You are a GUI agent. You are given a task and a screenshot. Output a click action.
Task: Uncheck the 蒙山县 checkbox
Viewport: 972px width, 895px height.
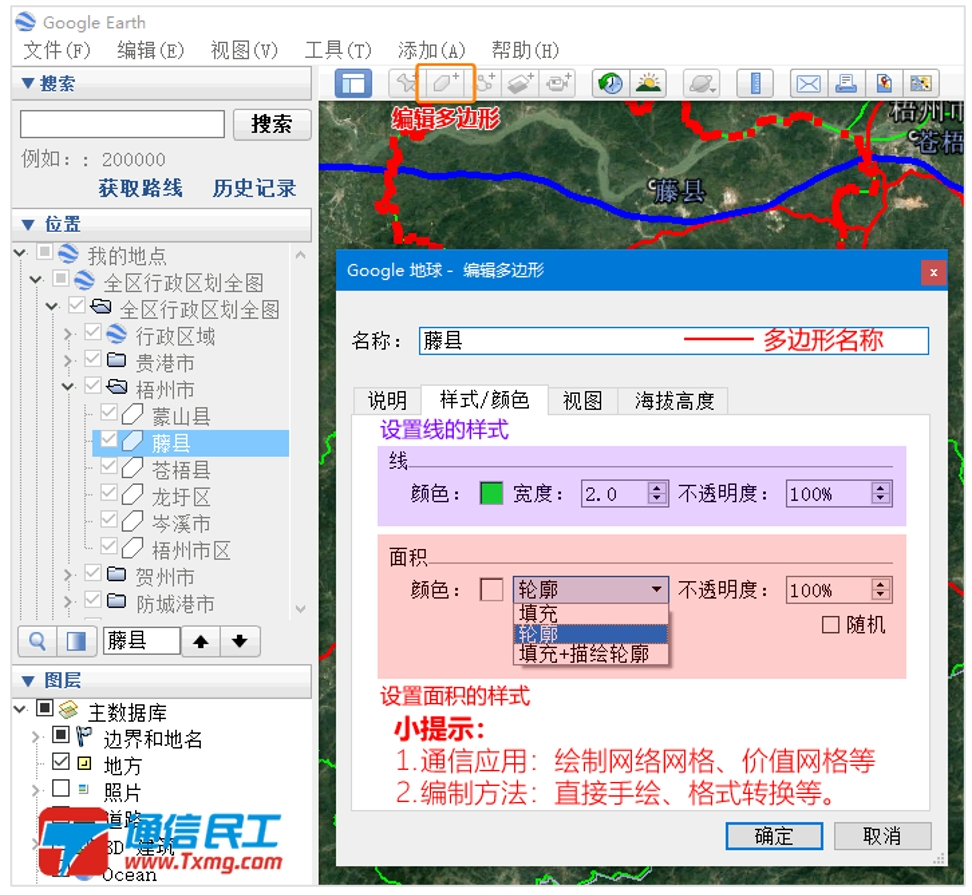click(109, 412)
